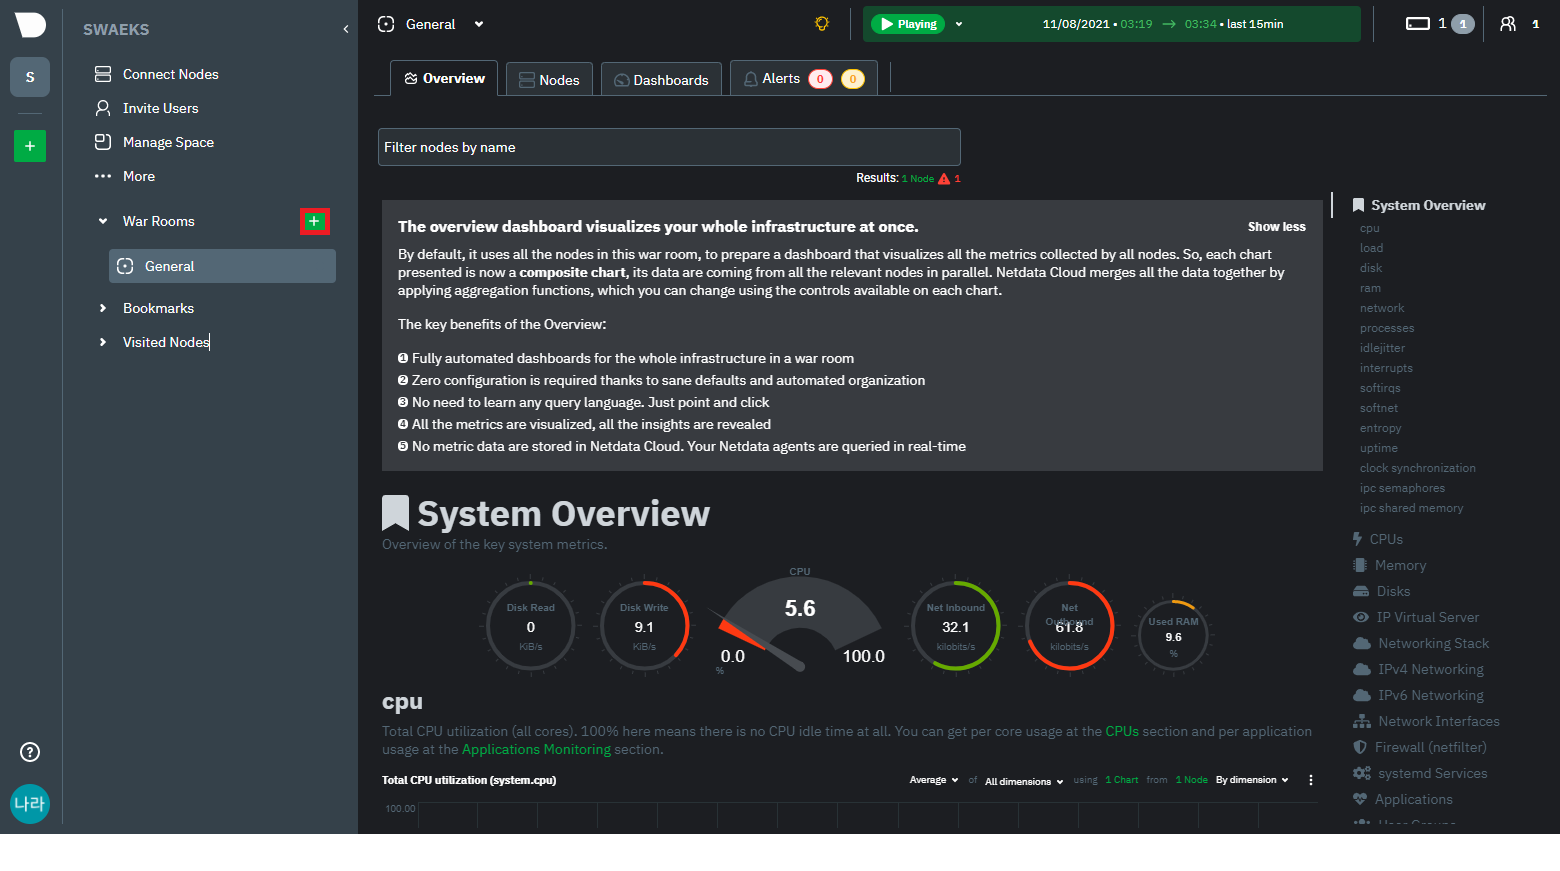Click the Disk Write gauge

644,625
